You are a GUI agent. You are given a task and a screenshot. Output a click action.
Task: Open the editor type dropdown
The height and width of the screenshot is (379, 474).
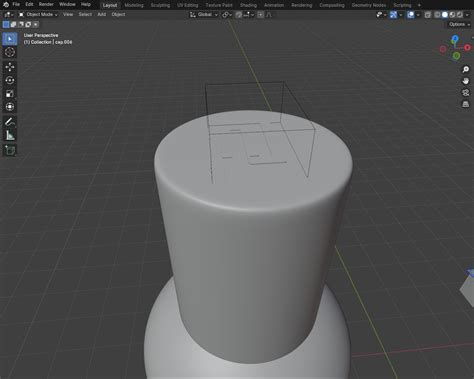point(8,15)
